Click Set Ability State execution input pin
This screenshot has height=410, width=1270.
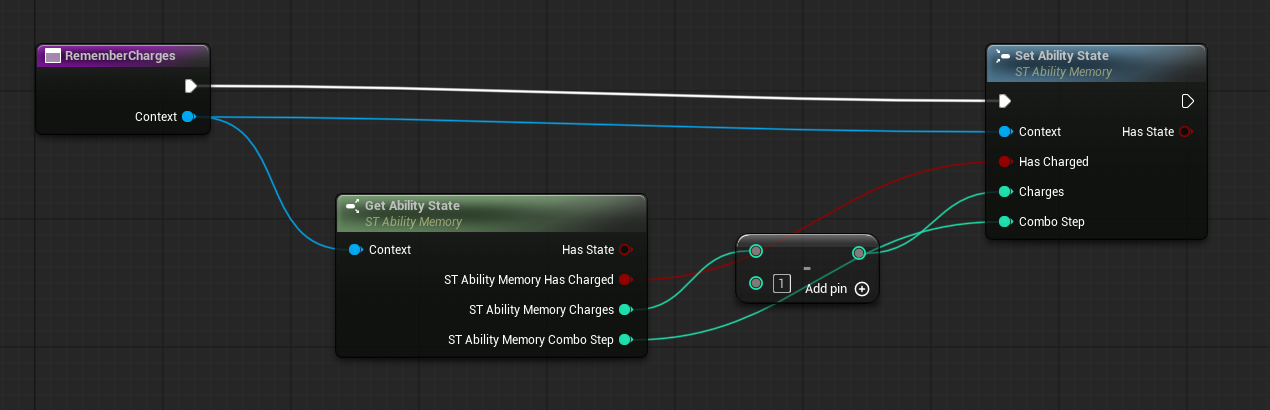pos(1005,101)
